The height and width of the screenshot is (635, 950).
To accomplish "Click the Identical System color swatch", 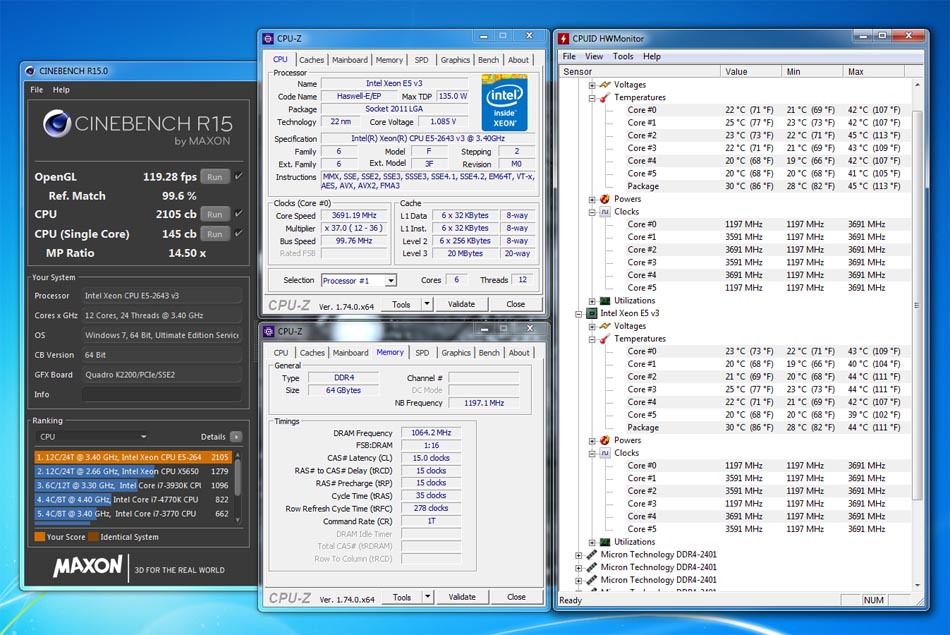I will click(x=93, y=537).
